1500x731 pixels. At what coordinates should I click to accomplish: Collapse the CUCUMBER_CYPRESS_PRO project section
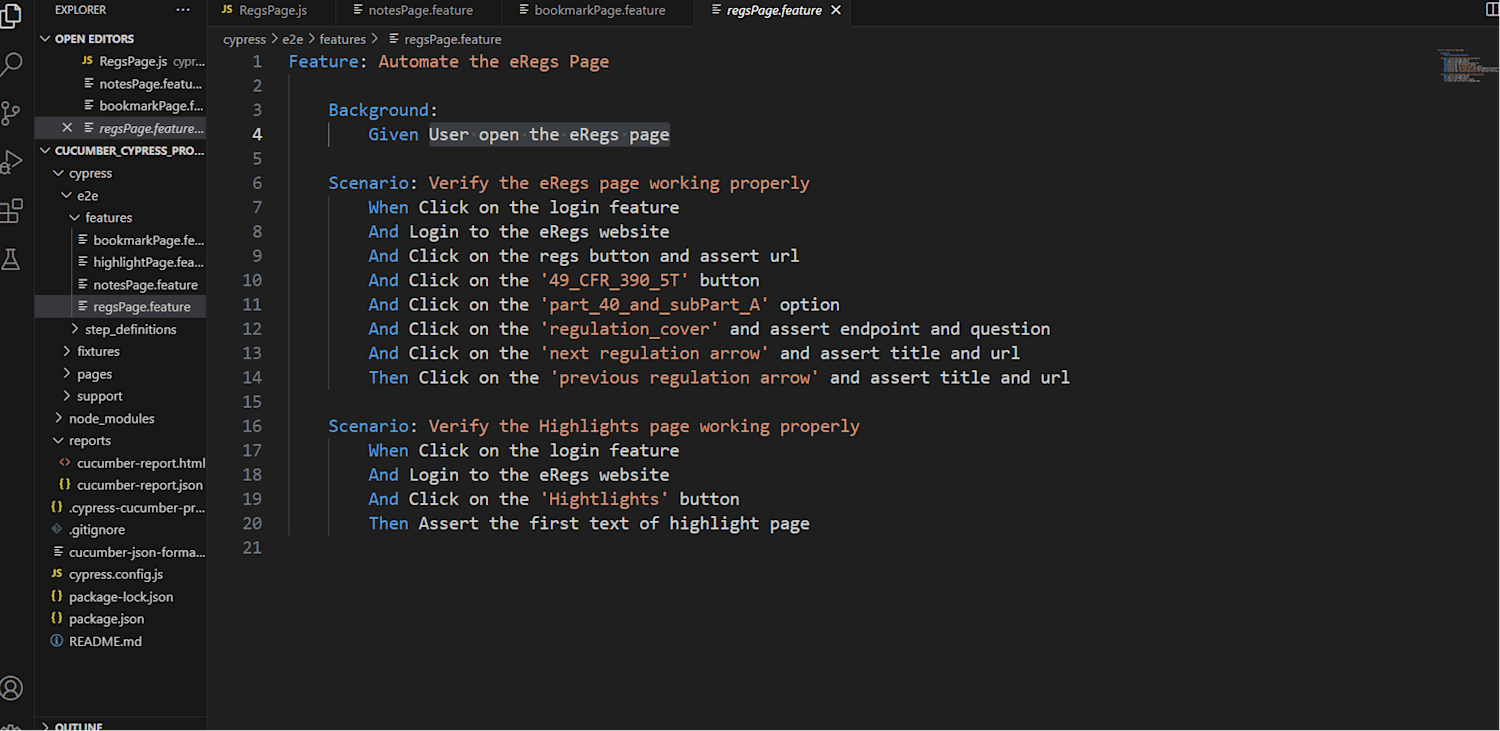coord(45,151)
